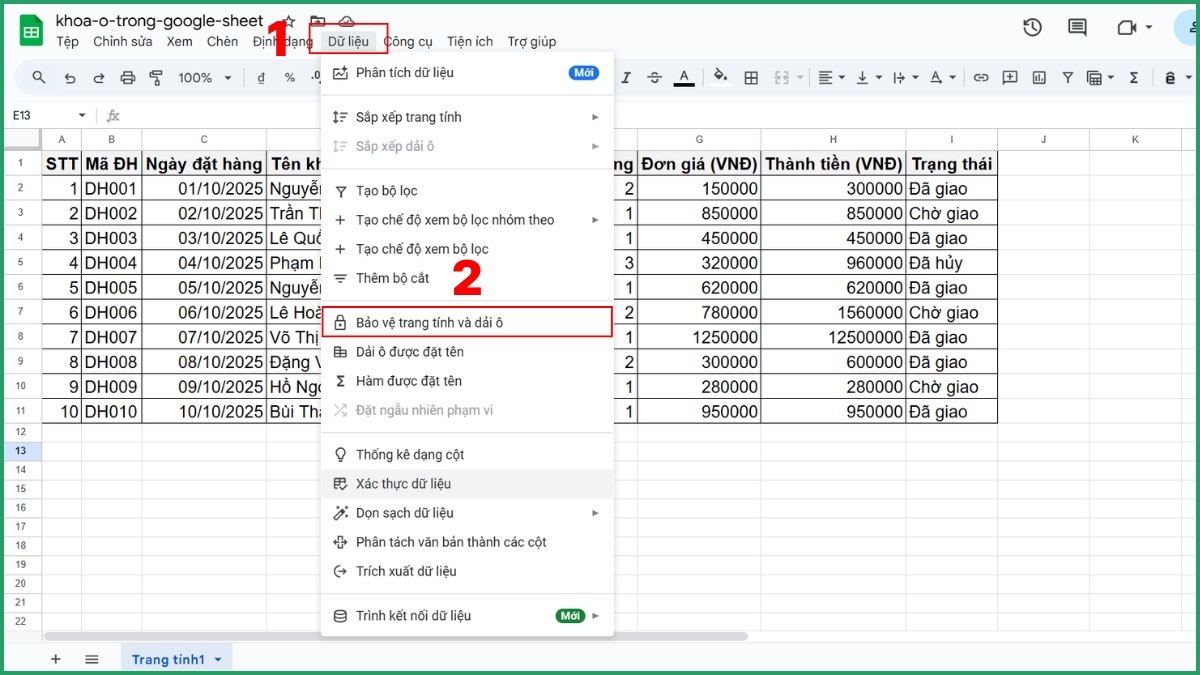Open the Name Box dropdown arrow beside E13
The height and width of the screenshot is (675, 1200).
point(82,116)
